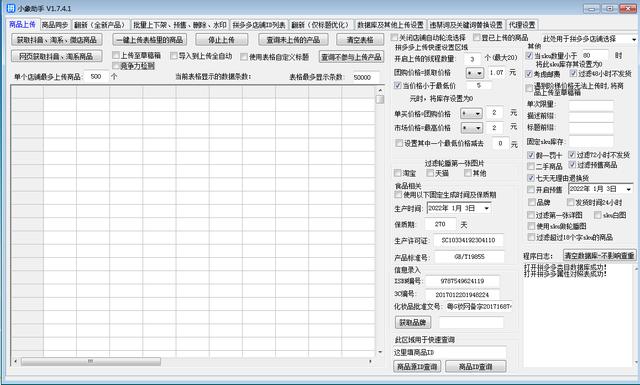This screenshot has height=385, width=640.
Task: Click the 开启上传的线程数量 input field
Action: (473, 59)
